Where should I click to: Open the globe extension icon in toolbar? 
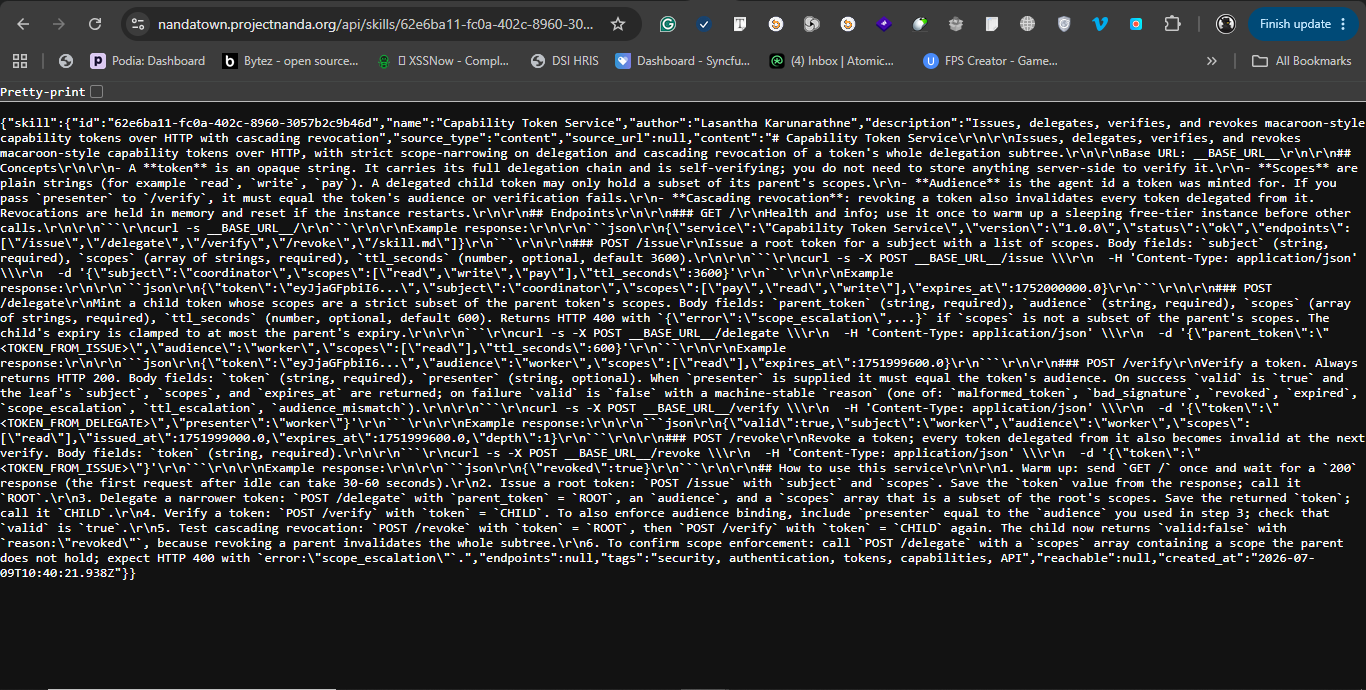(1028, 24)
